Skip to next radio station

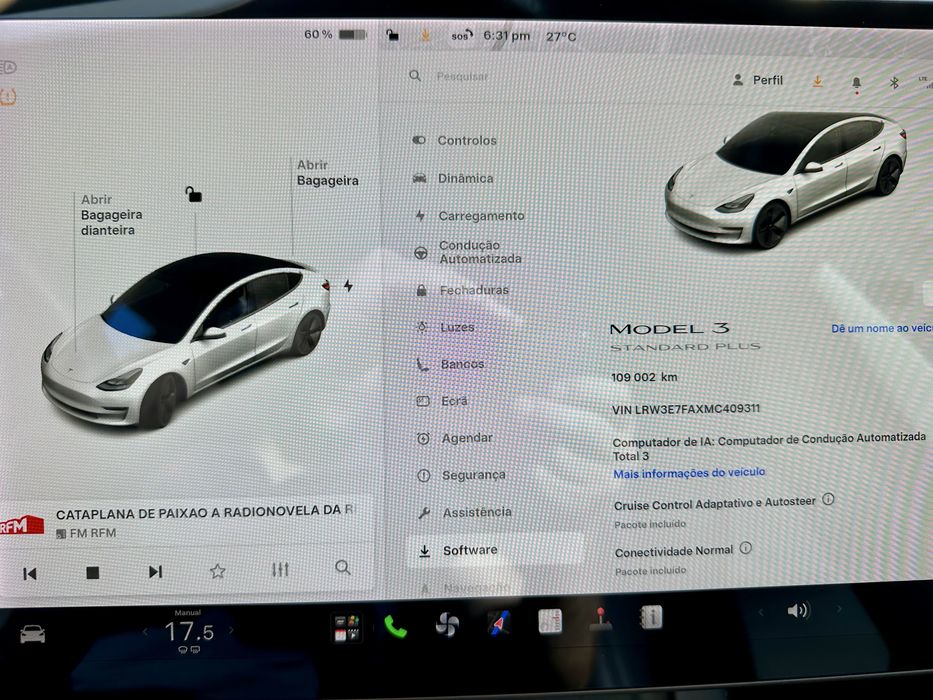point(155,572)
